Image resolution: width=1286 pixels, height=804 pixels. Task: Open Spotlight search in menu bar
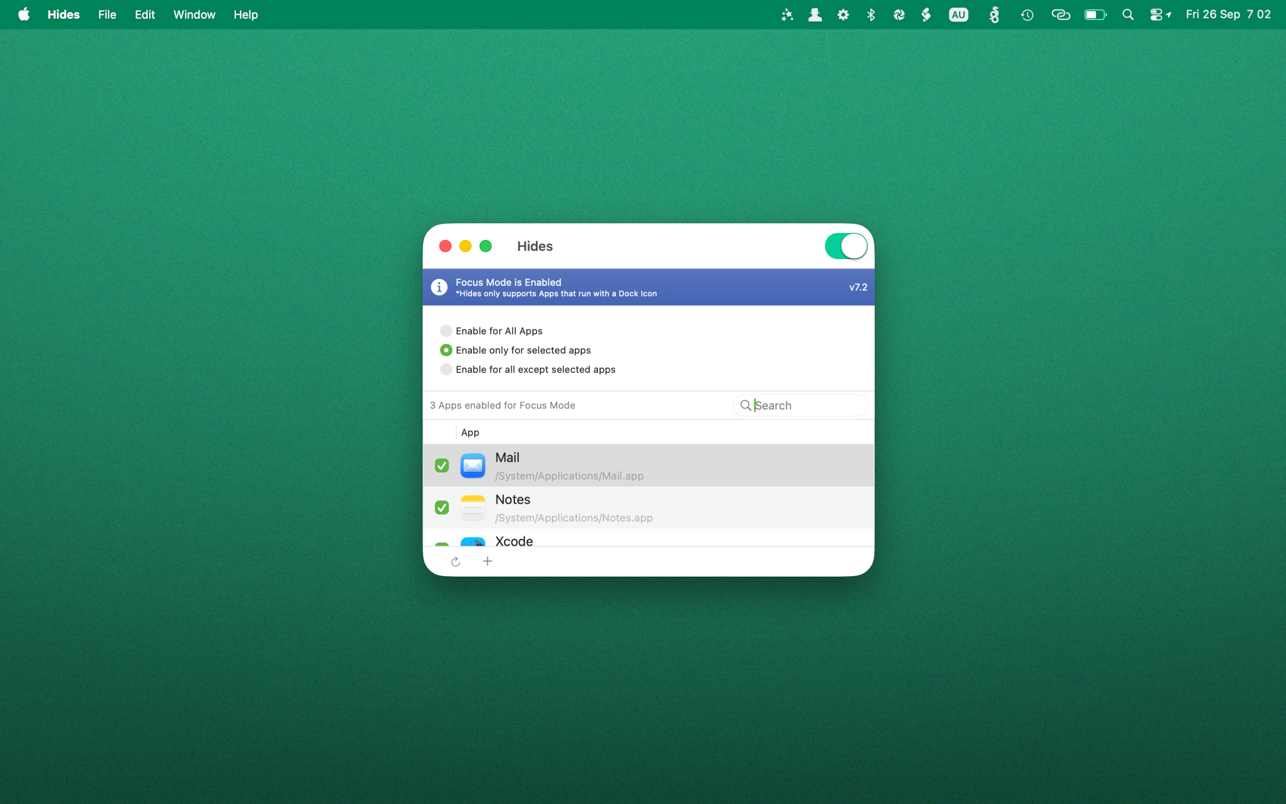click(x=1128, y=15)
